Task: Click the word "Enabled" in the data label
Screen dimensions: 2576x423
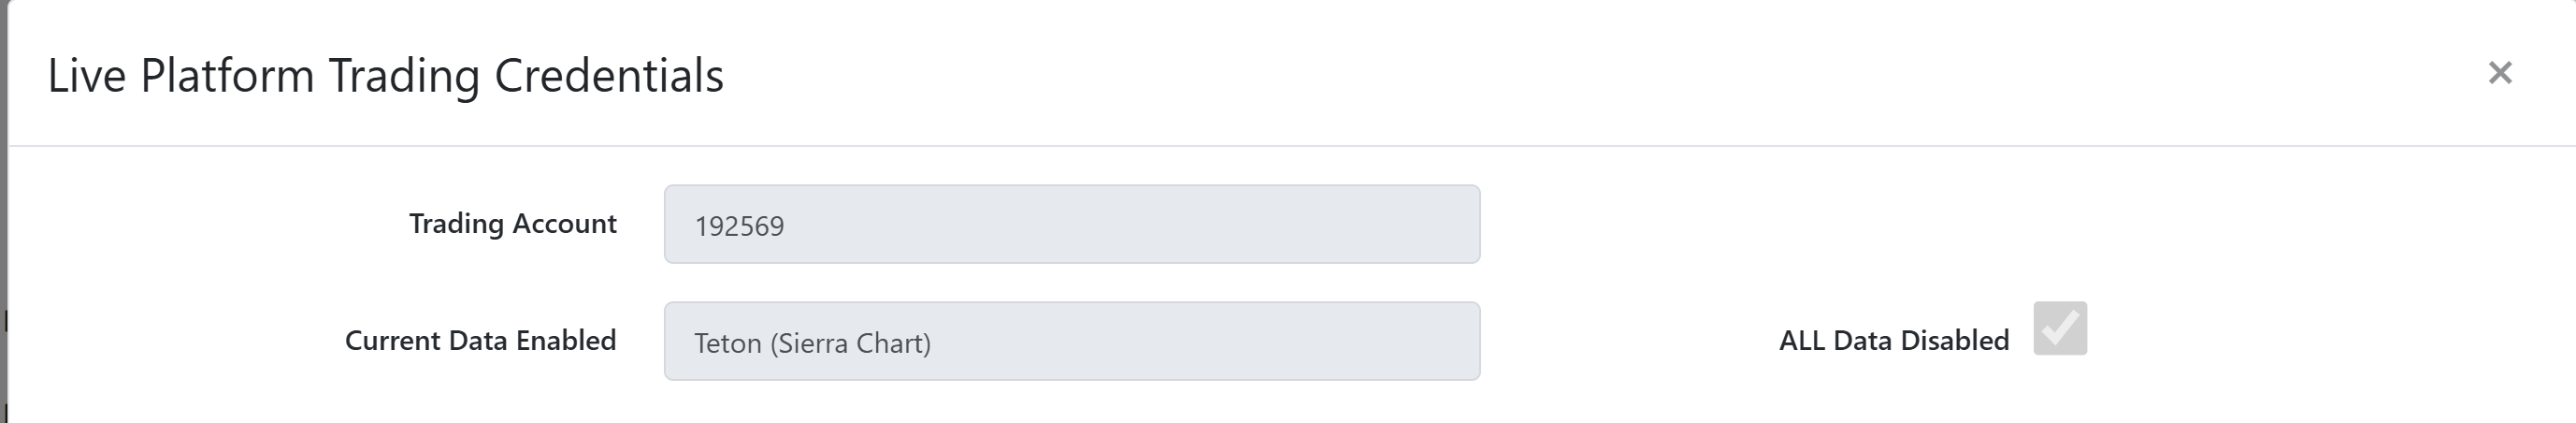Action: (565, 341)
